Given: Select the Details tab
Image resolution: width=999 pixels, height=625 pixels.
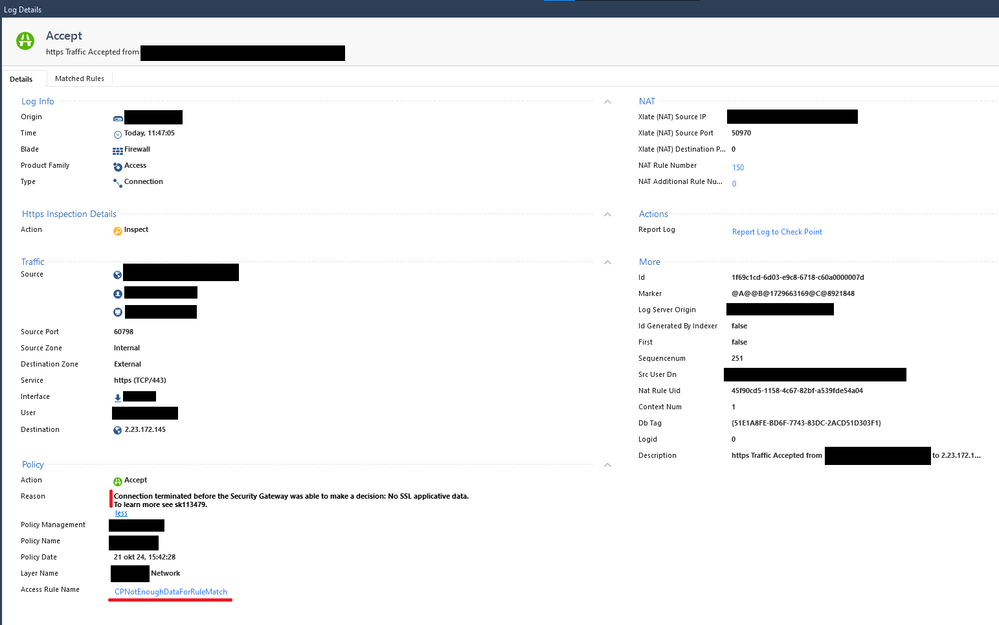Looking at the screenshot, I should click(x=22, y=78).
